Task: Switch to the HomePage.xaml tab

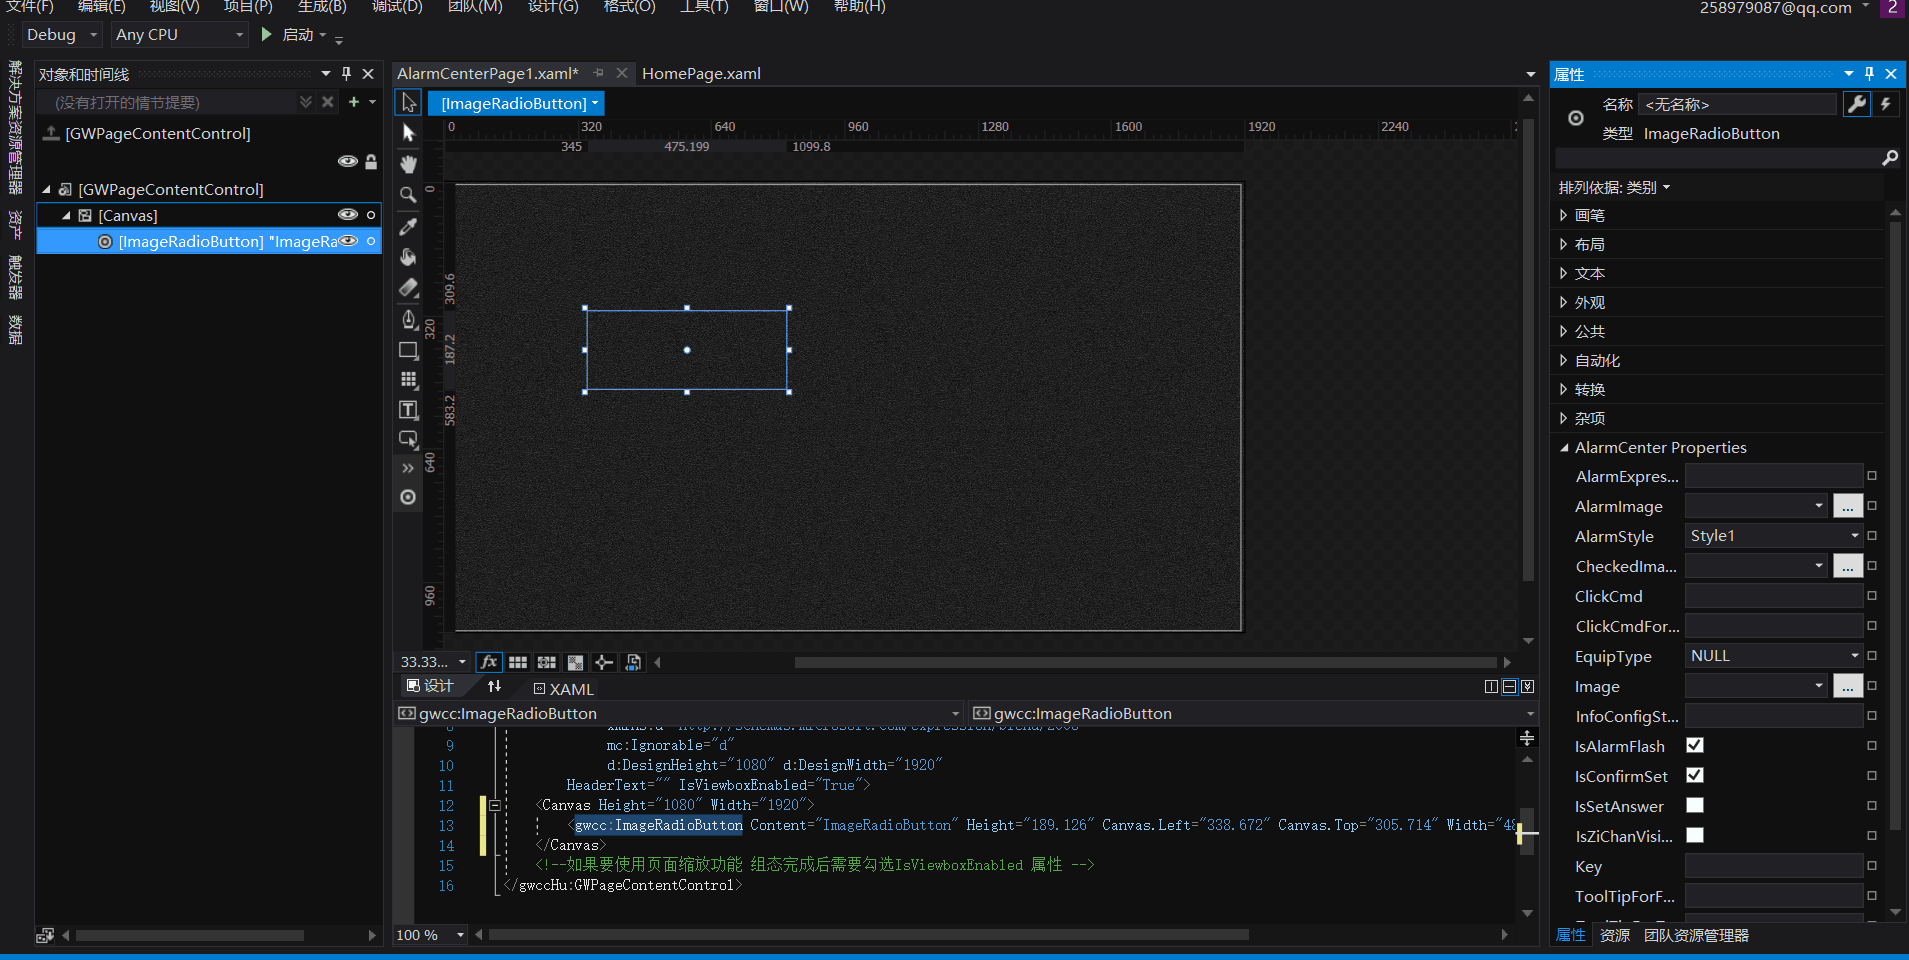Action: tap(701, 73)
